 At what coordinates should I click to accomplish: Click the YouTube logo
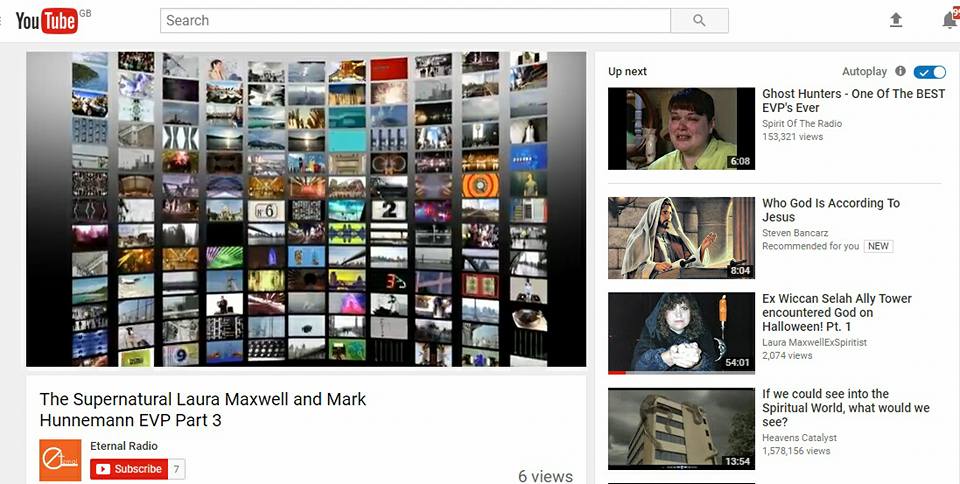click(x=47, y=20)
